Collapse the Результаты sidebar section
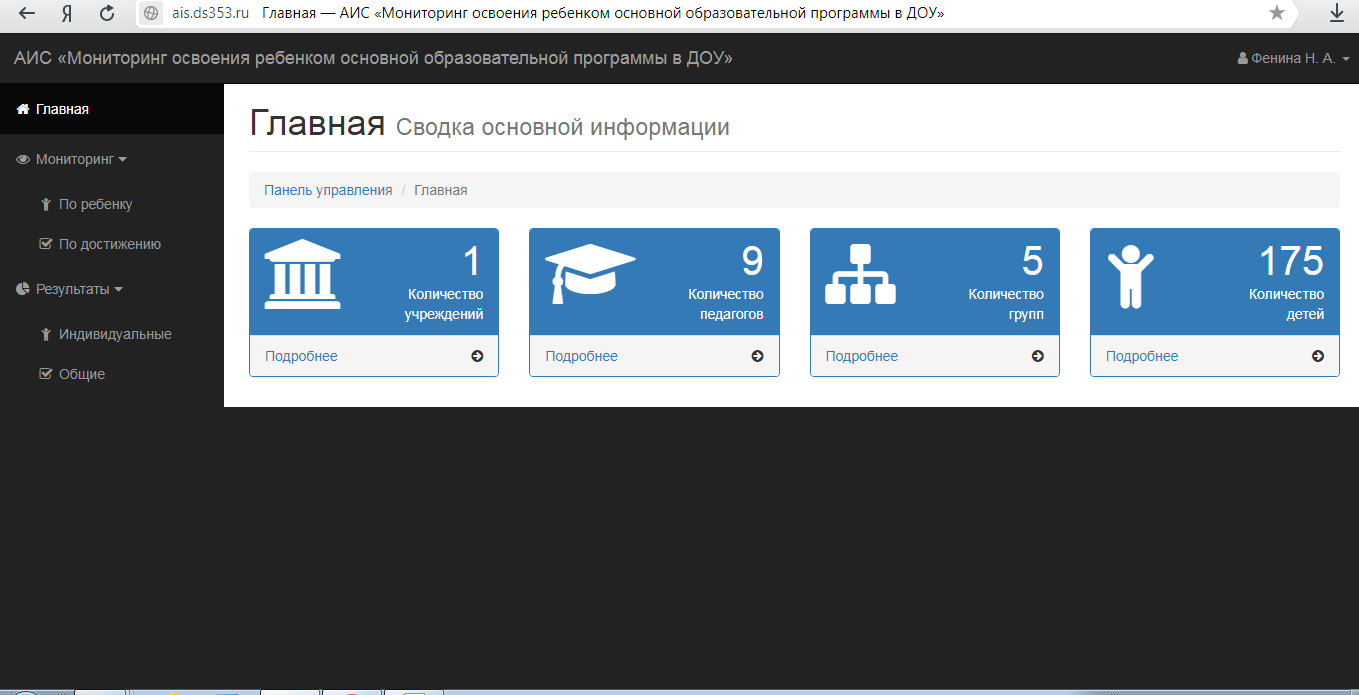 click(x=74, y=288)
